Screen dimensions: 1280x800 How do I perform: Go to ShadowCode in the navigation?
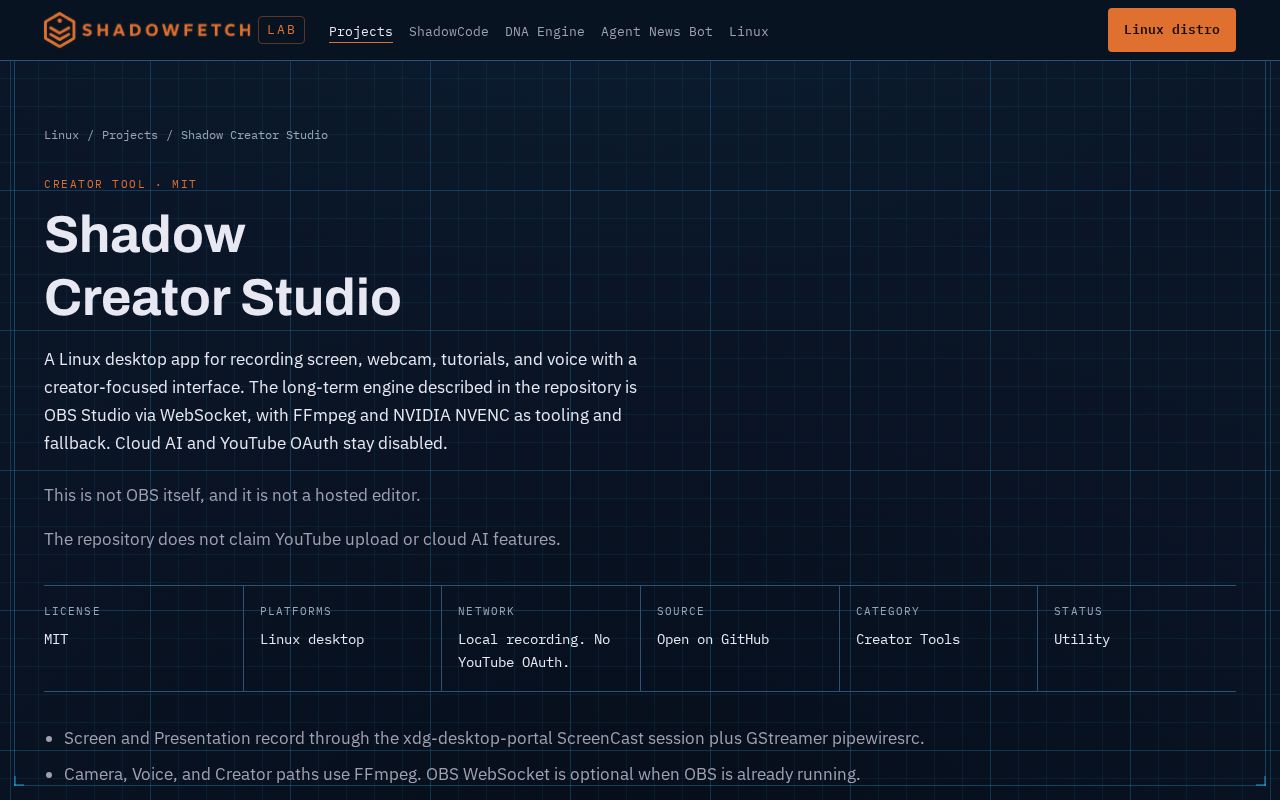[449, 32]
